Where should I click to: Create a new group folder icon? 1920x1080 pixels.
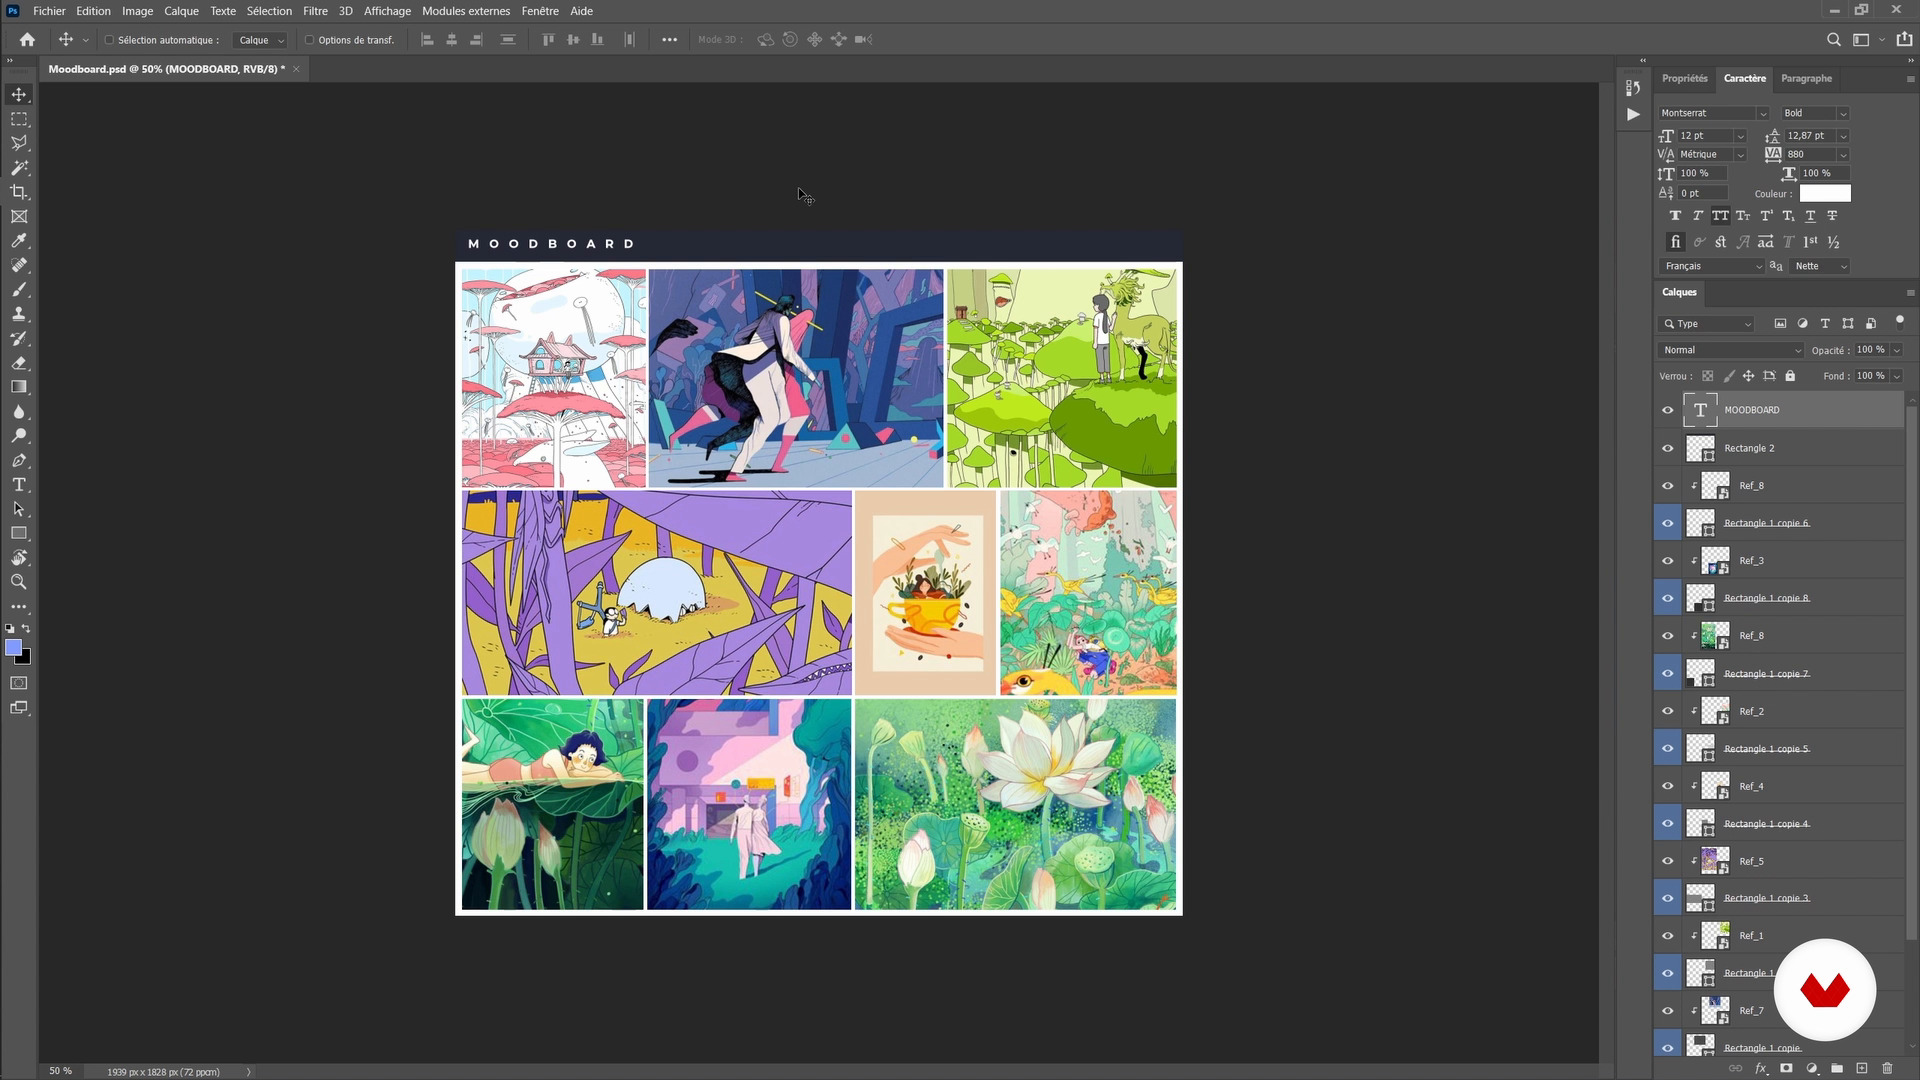1837,1068
